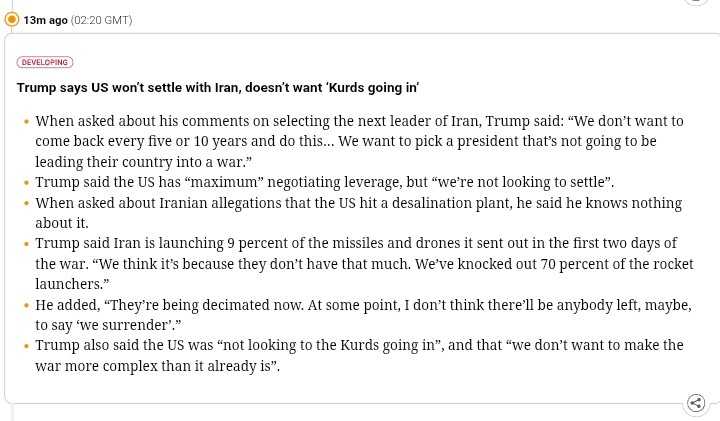720x421 pixels.
Task: Click the share icon on the post
Action: pos(696,403)
